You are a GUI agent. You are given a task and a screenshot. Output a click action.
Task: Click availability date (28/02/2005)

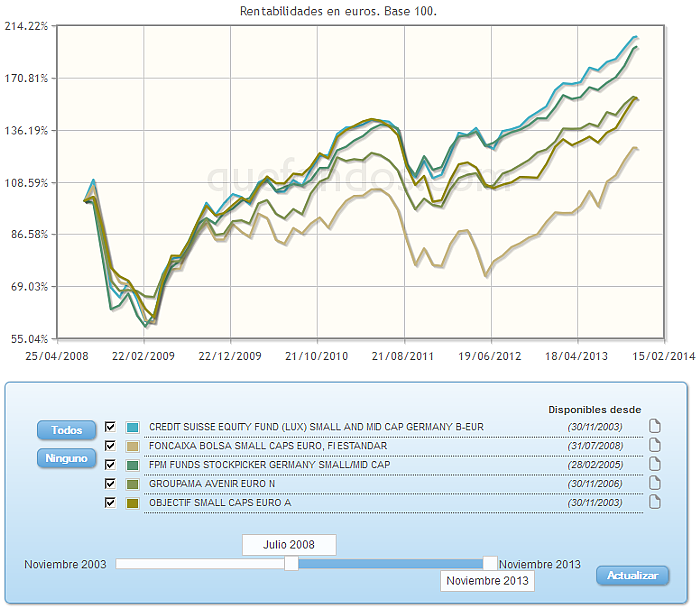(595, 465)
